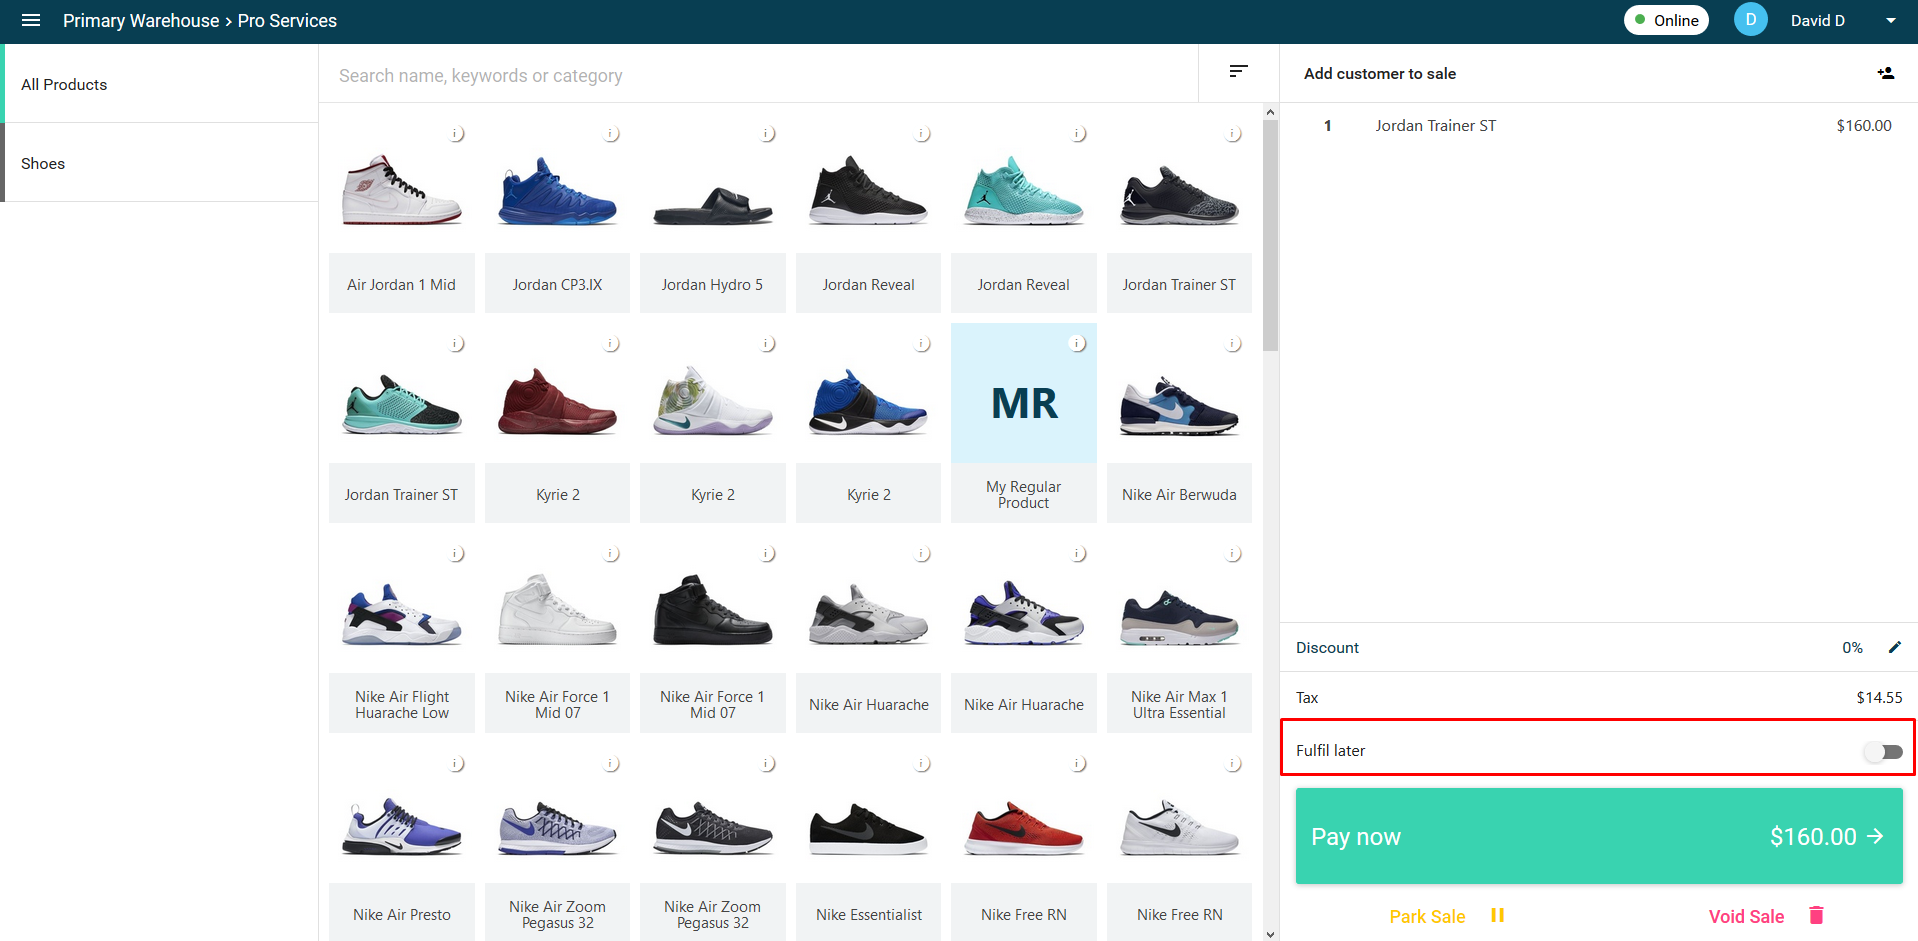This screenshot has height=941, width=1918.
Task: Open info icon on Air Jordan 1 Mid
Action: coord(457,134)
